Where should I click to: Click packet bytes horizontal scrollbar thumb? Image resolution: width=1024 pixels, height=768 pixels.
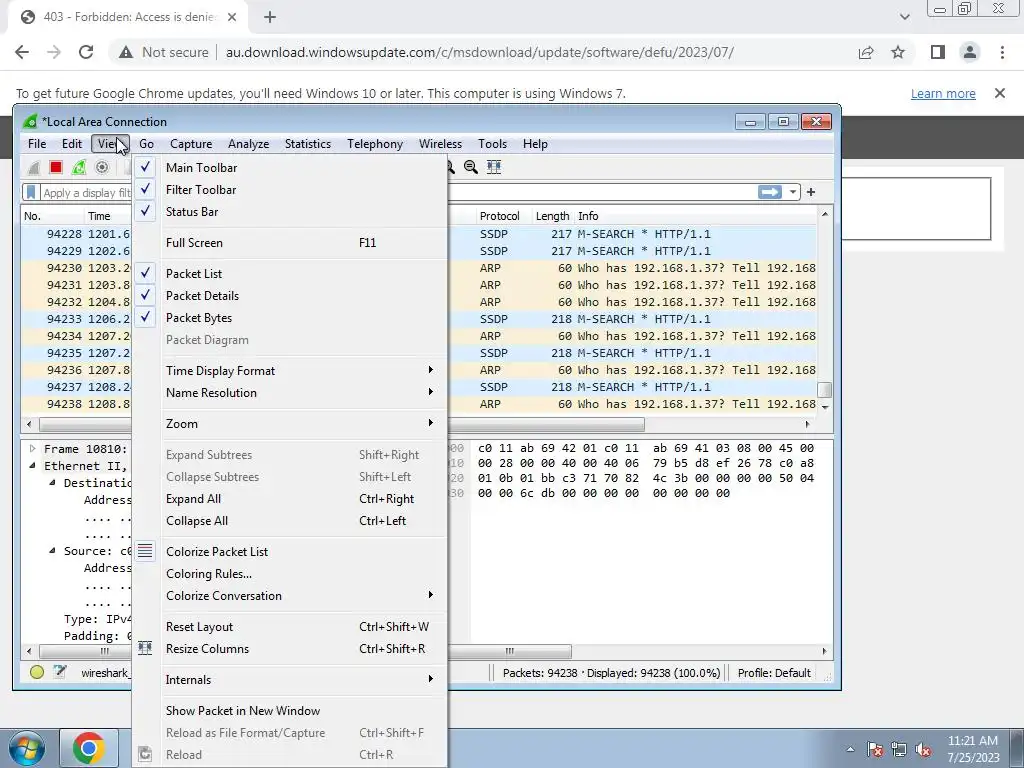[509, 651]
